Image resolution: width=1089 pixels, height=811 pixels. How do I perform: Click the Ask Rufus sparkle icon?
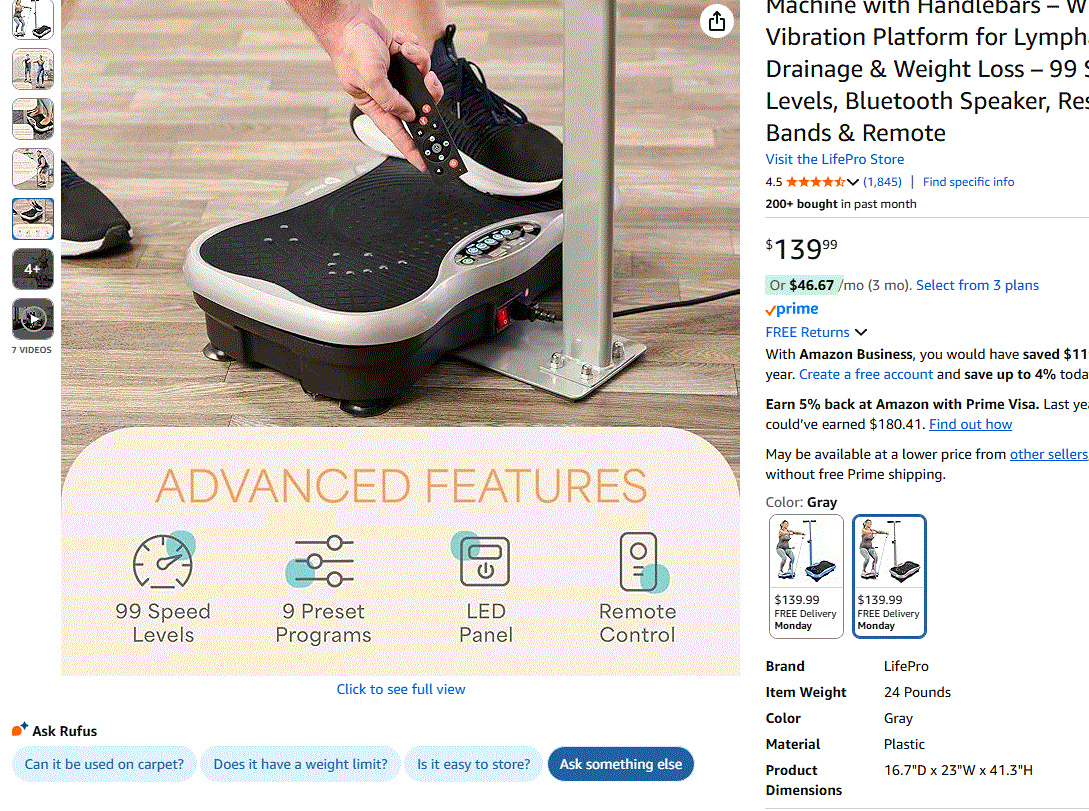20,729
